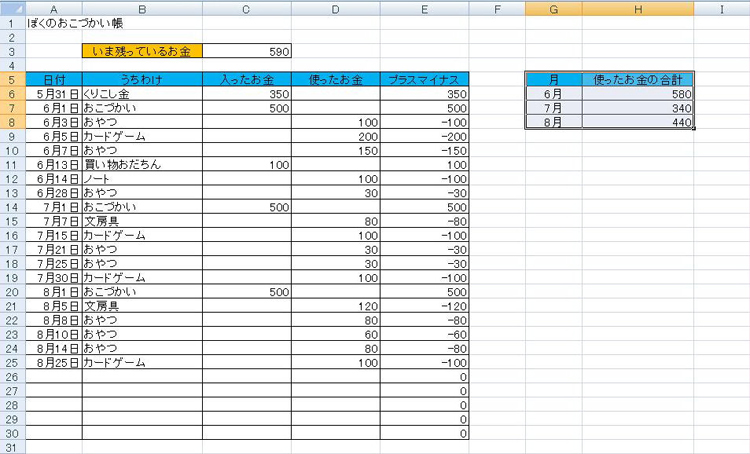750x454 pixels.
Task: Select the column A header
Action: pos(53,8)
